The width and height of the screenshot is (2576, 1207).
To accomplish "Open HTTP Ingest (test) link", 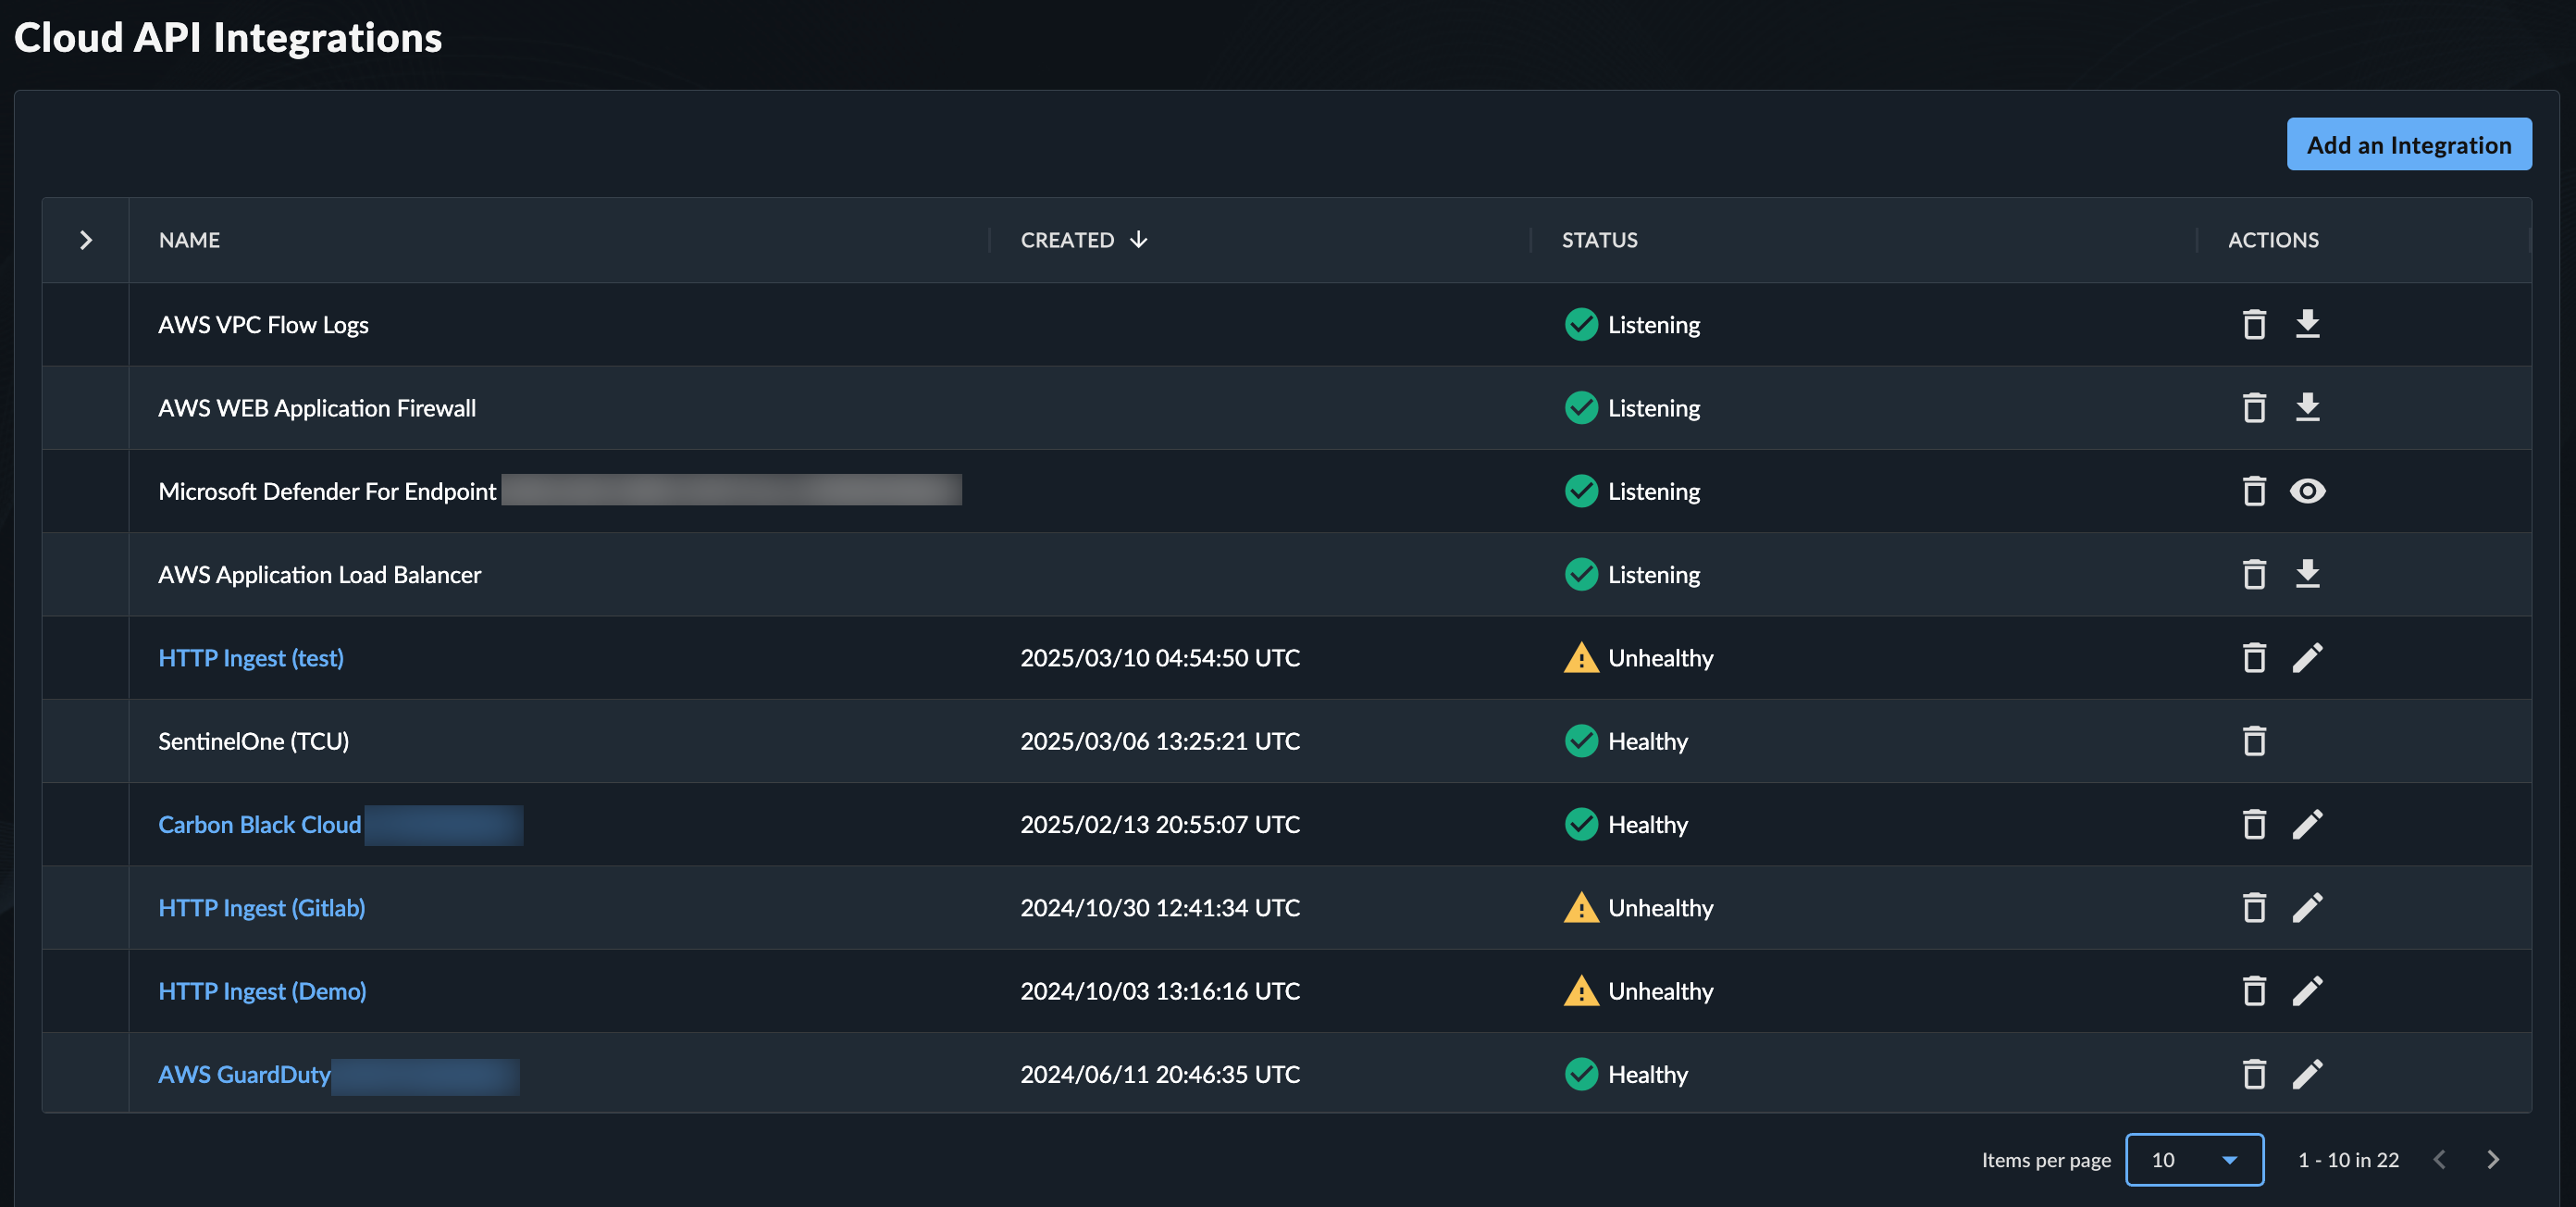I will [251, 658].
